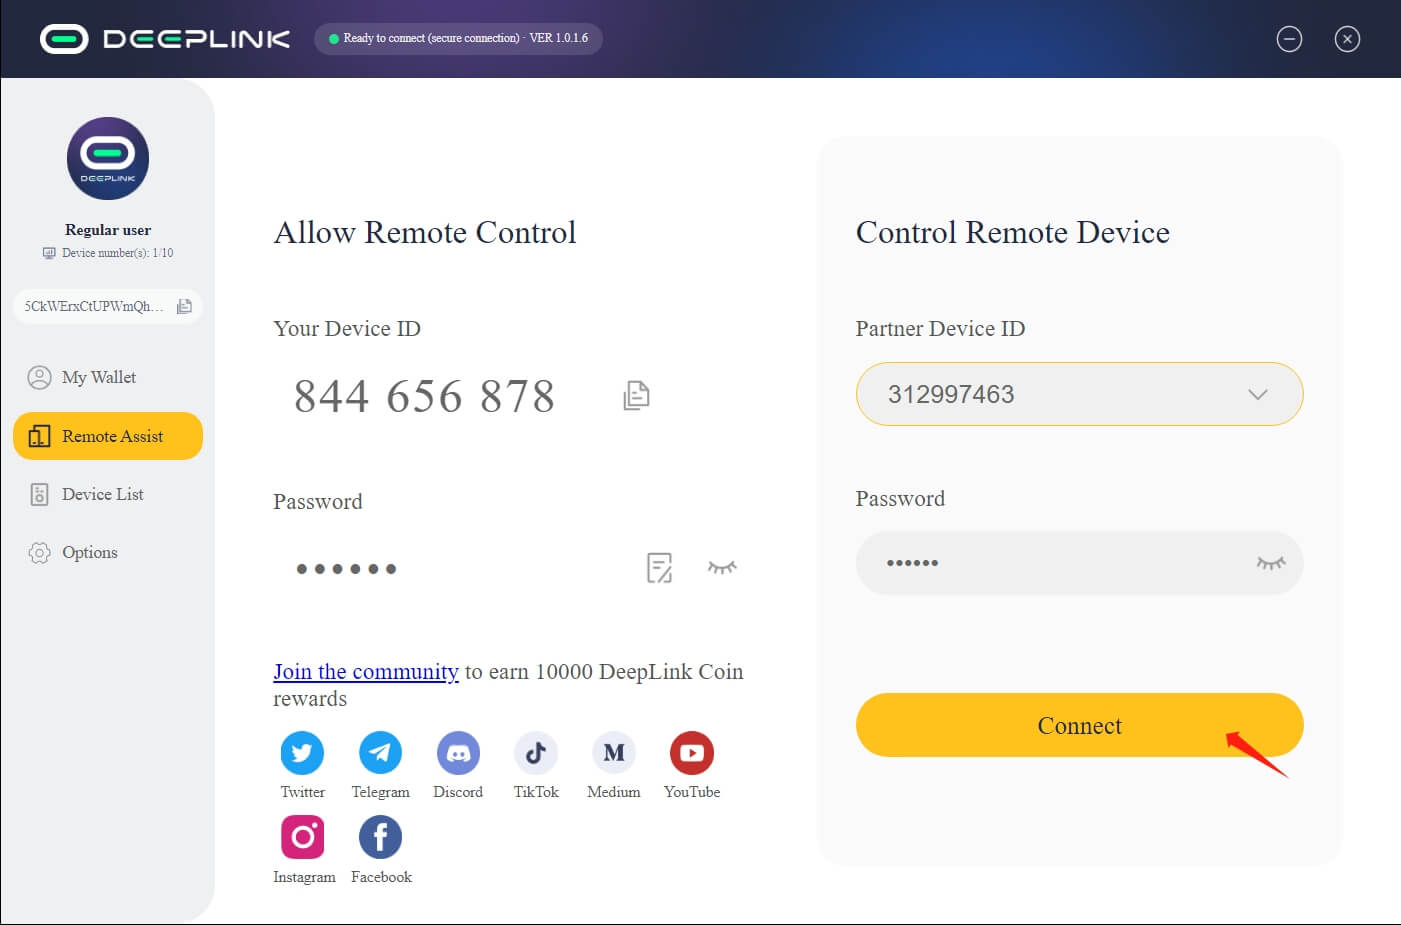The height and width of the screenshot is (925, 1401).
Task: Focus the partner Password input field
Action: 1079,563
